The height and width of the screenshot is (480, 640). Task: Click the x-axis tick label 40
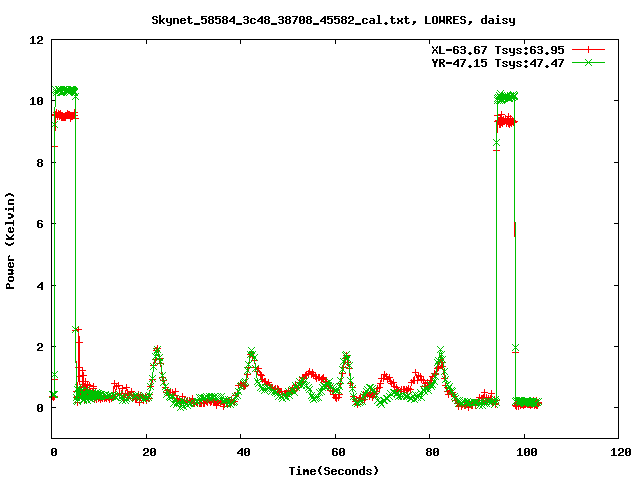point(244,452)
